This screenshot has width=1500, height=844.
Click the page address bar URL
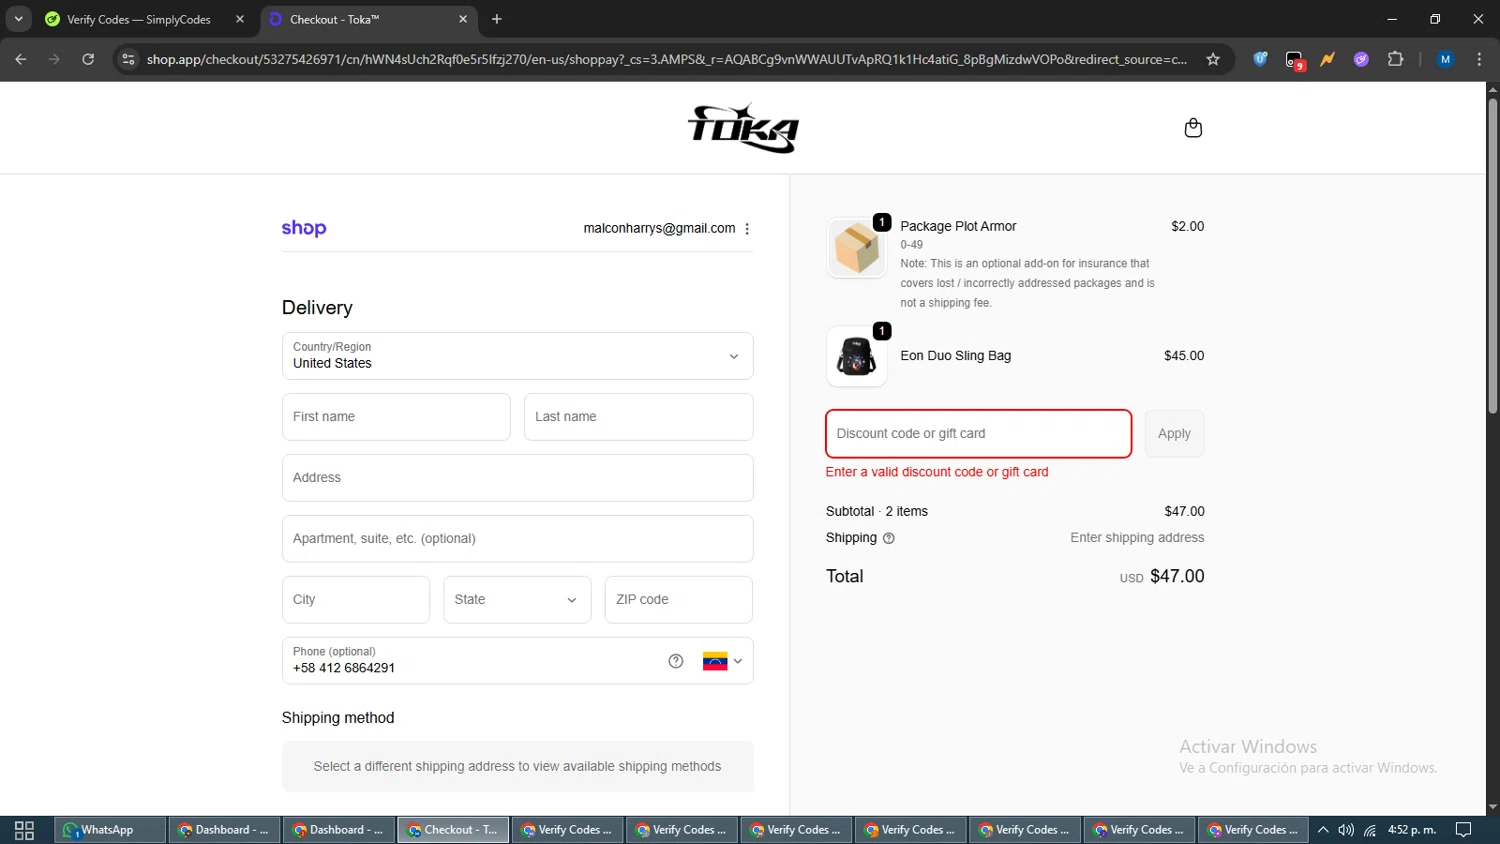(667, 59)
